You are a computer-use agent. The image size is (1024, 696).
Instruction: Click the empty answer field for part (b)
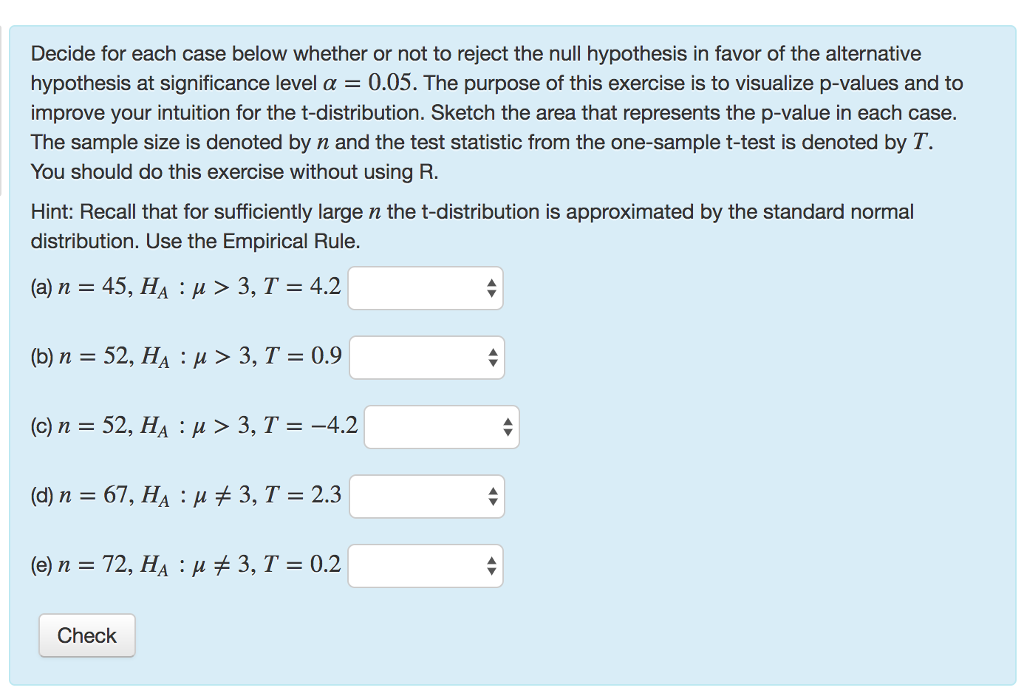(x=420, y=357)
